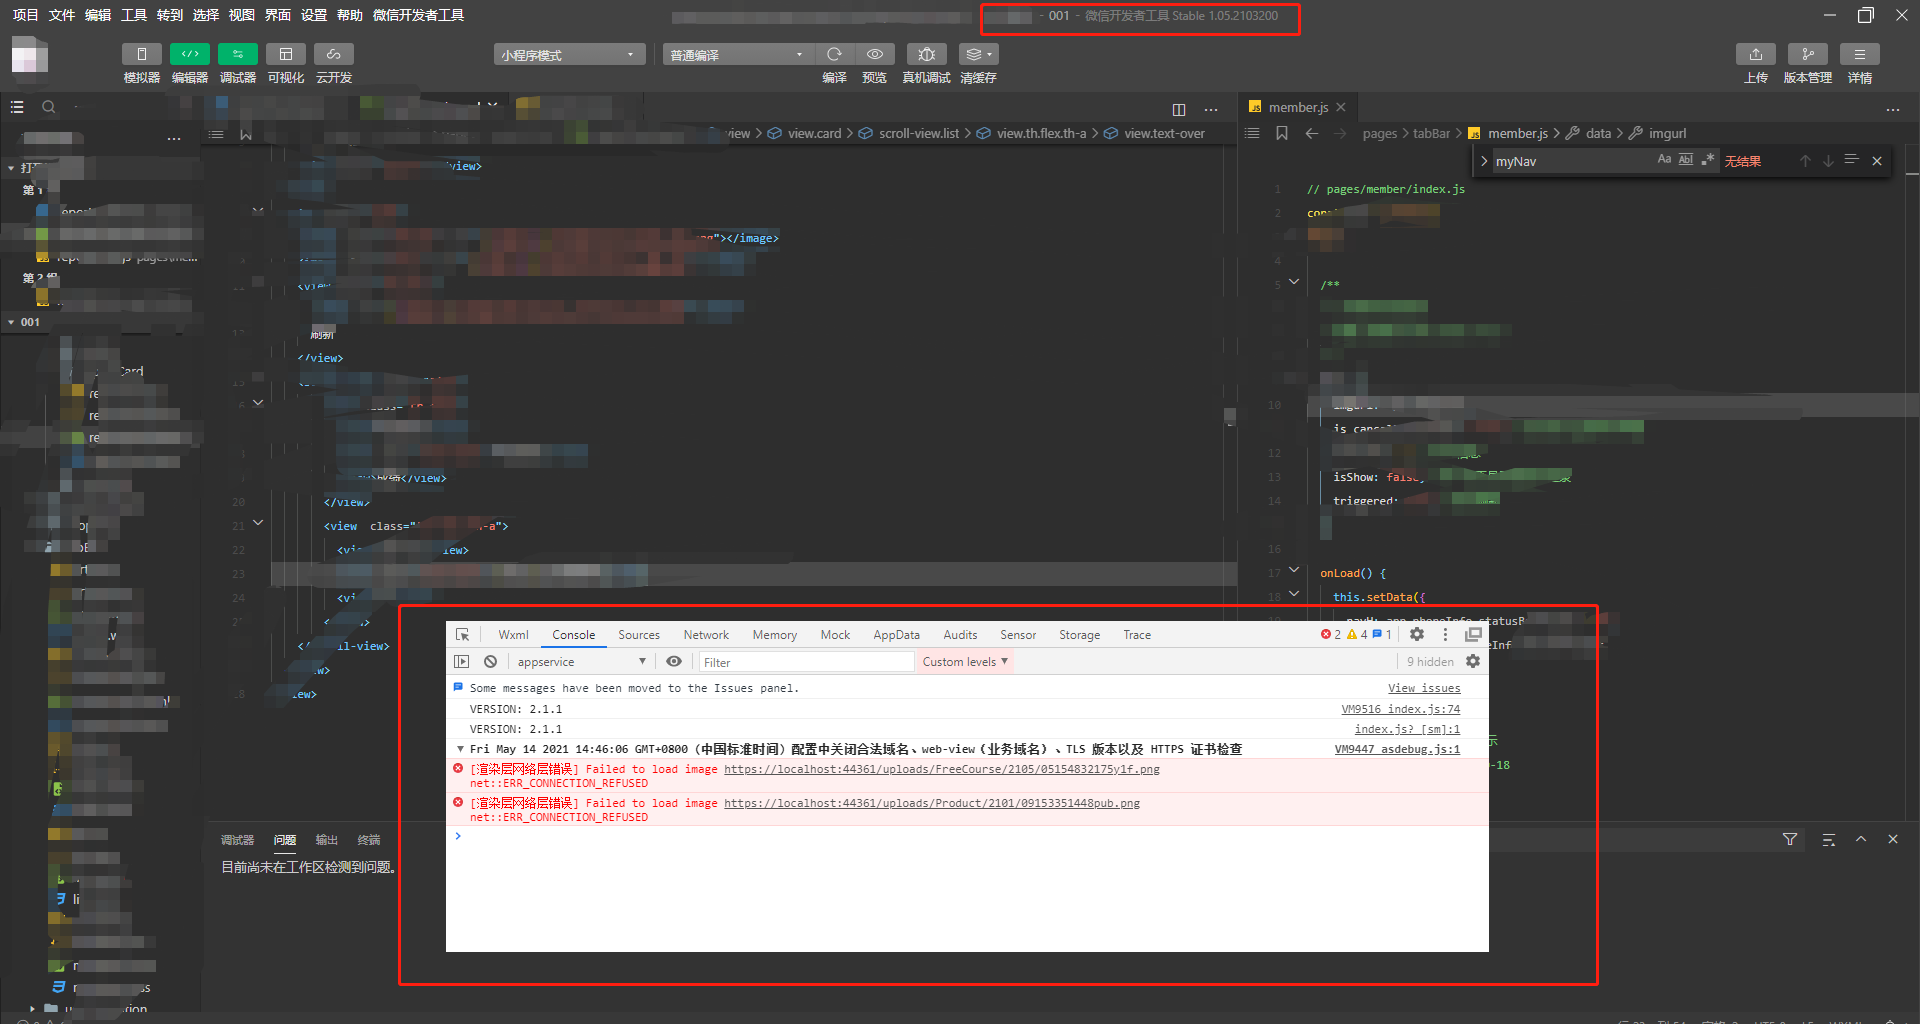Open devtools more options menu

[1445, 635]
